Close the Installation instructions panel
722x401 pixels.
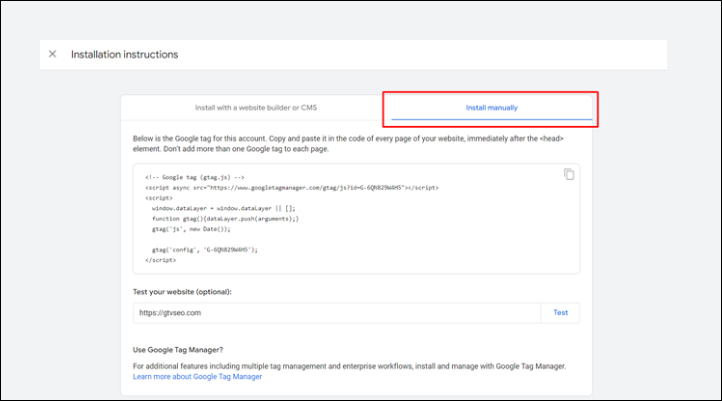pyautogui.click(x=52, y=54)
